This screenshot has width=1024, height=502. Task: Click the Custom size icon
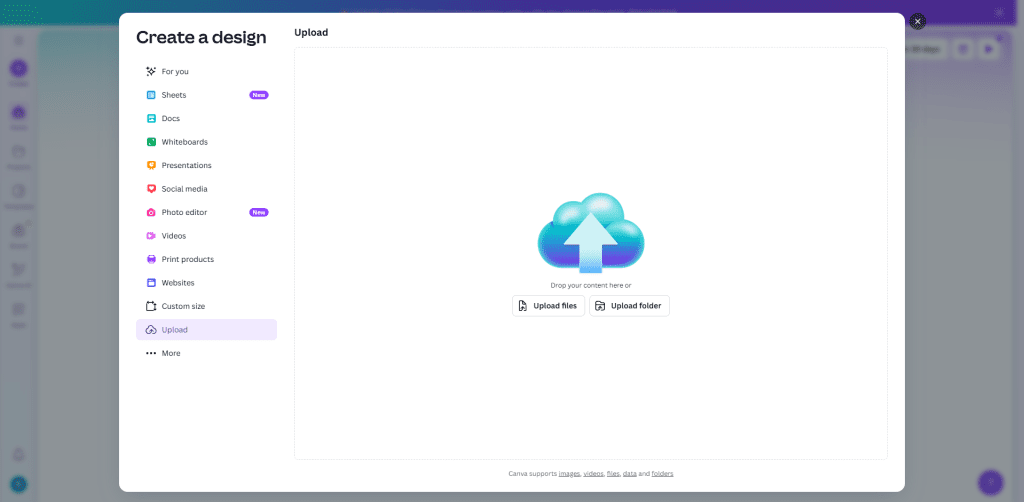pyautogui.click(x=151, y=306)
